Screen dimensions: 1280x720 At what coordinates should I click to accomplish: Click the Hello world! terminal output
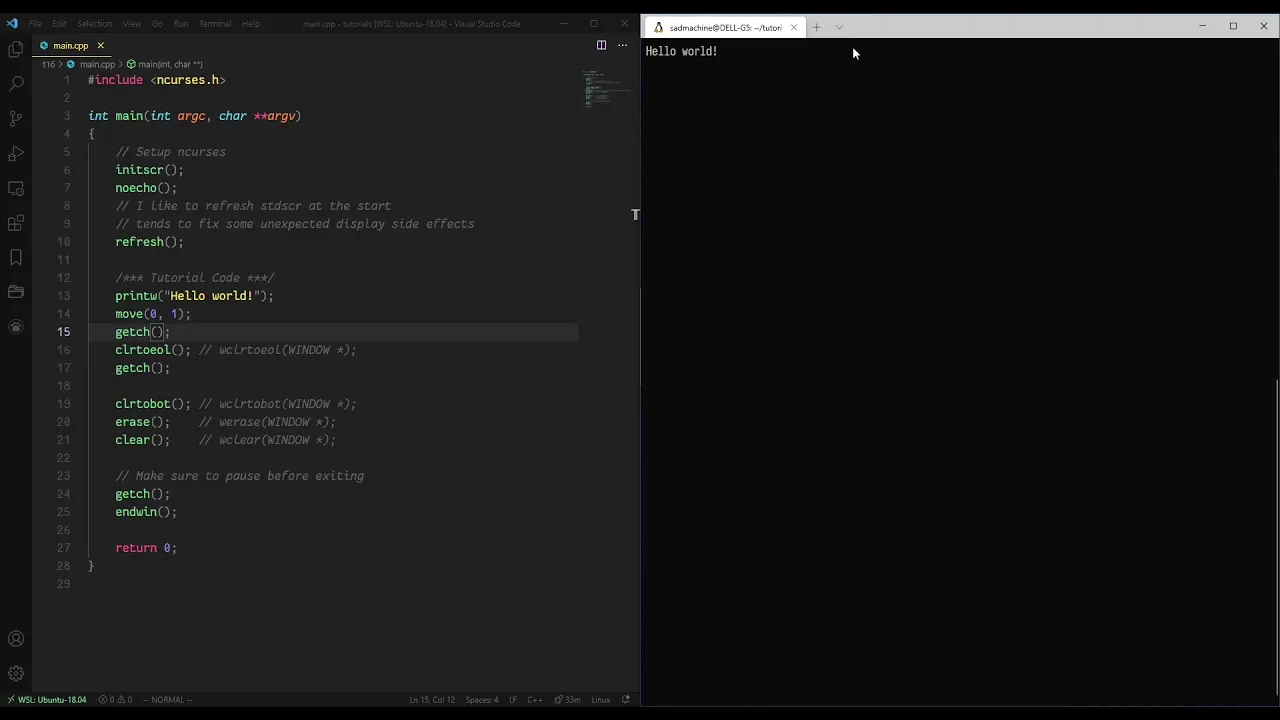tap(682, 51)
